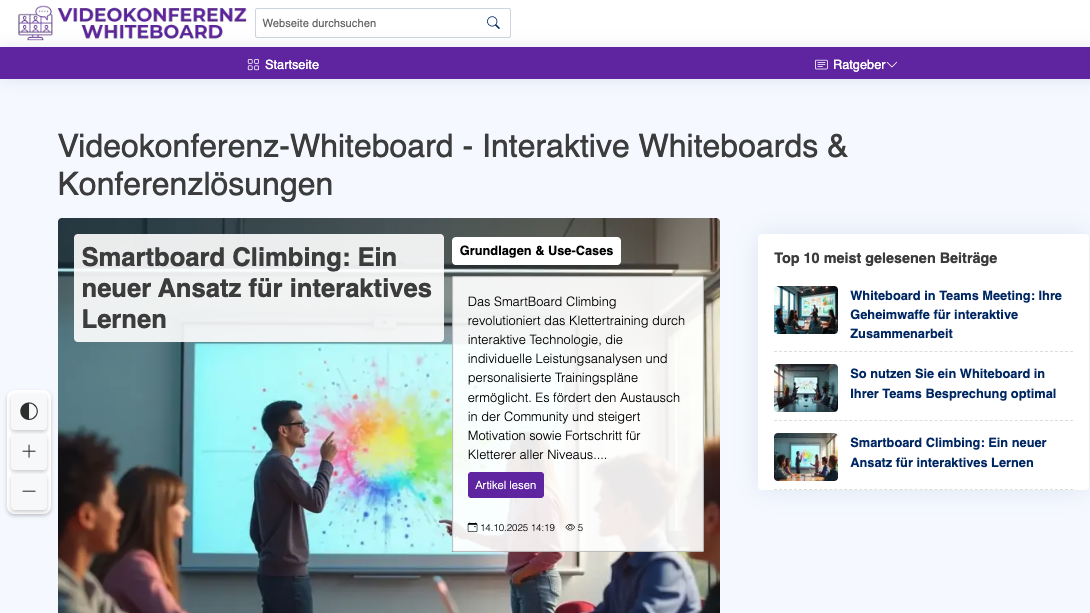Click the minus icon to decrease font size

29,491
